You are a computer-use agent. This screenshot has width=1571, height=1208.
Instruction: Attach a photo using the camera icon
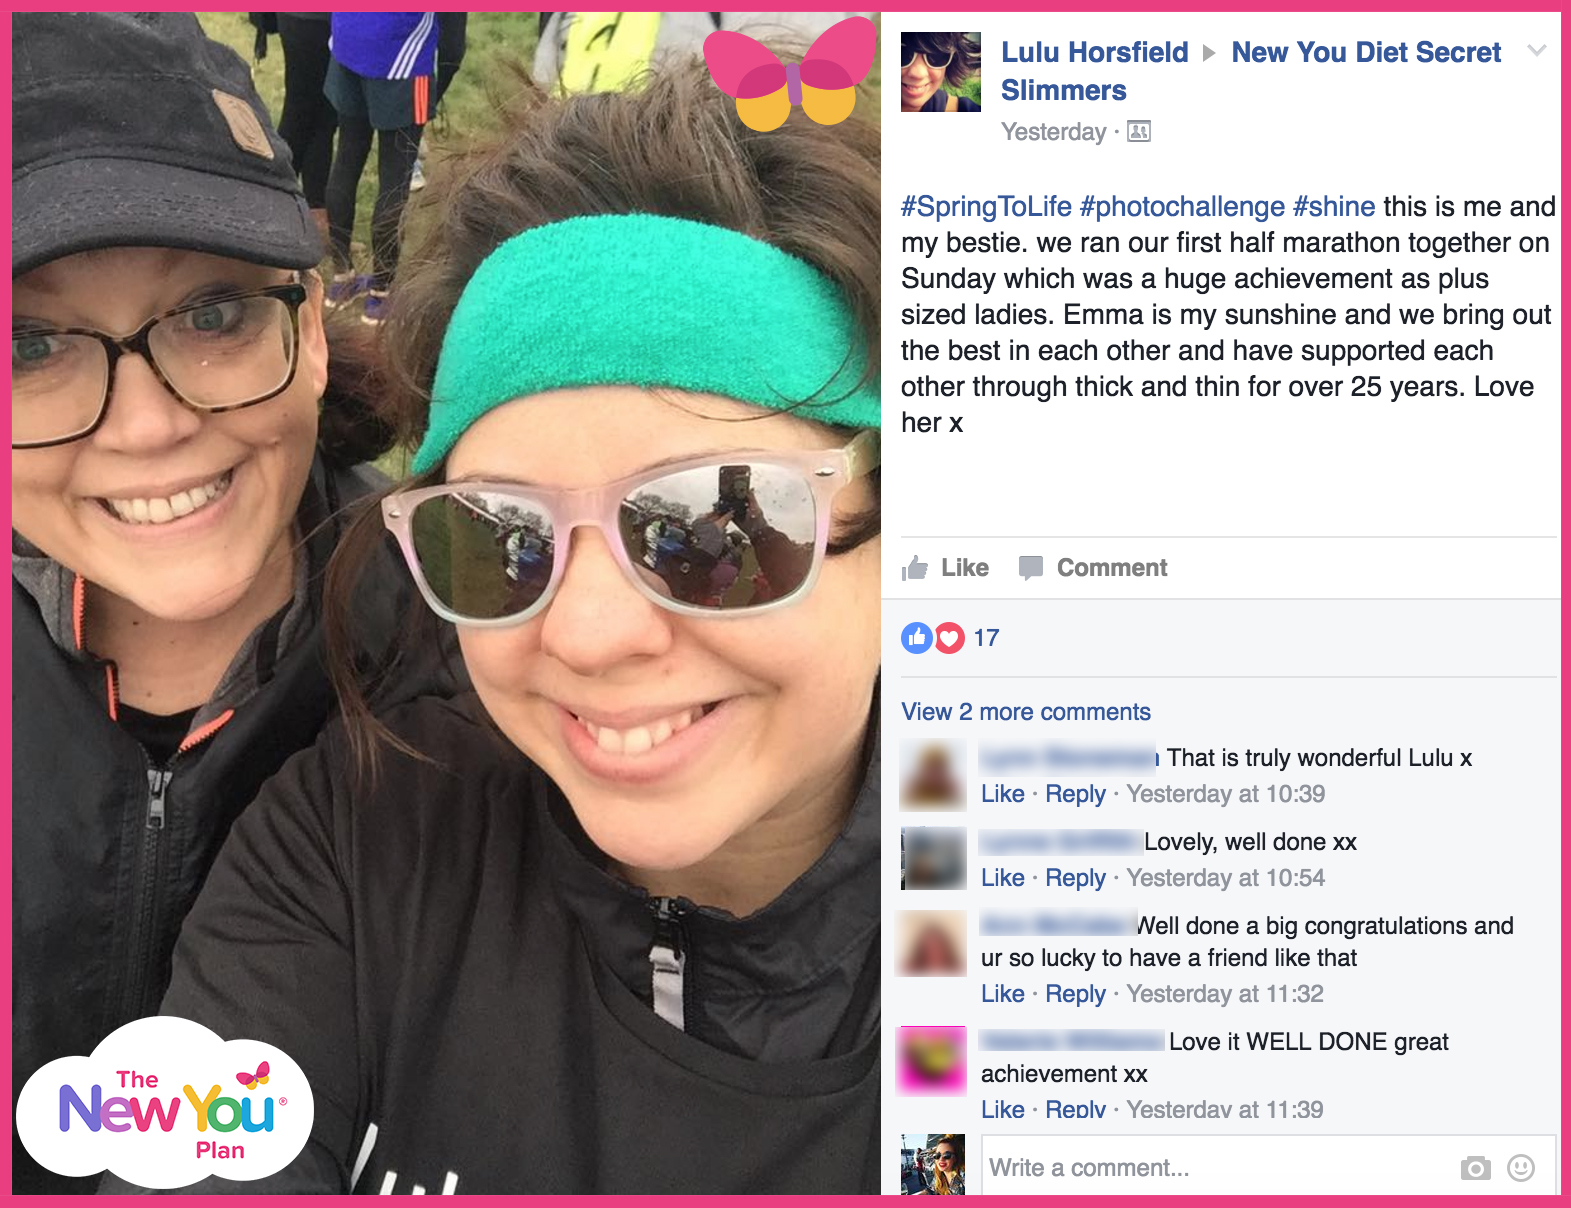tap(1475, 1168)
